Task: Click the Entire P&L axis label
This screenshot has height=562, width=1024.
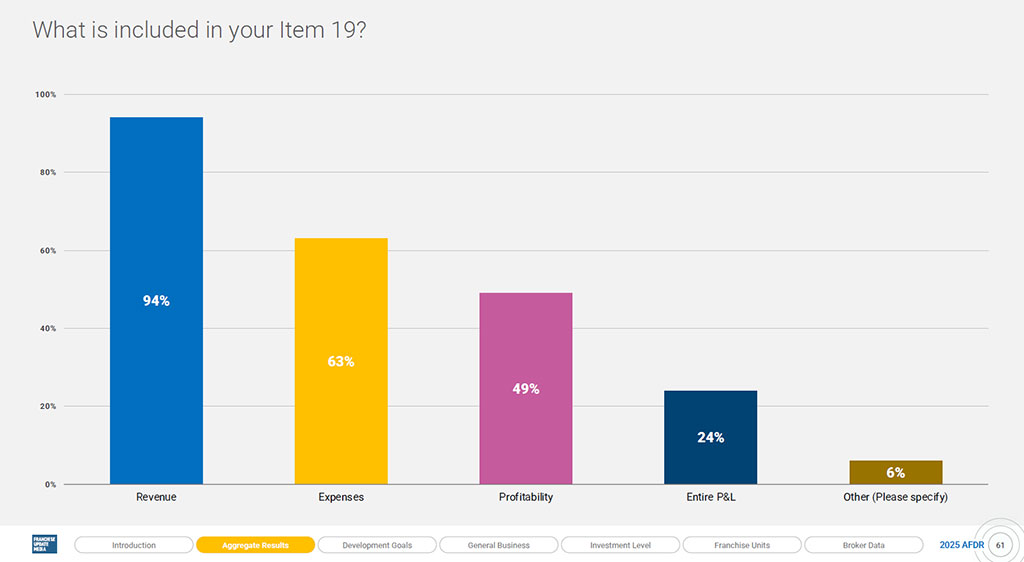Action: click(711, 497)
